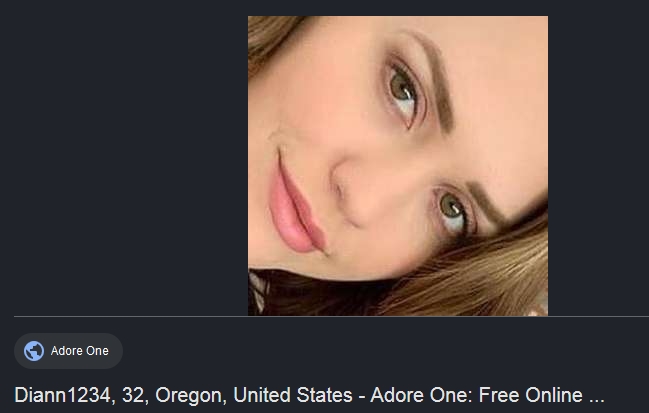The image size is (649, 413).
Task: Click the dark area right of the photo
Action: (x=599, y=166)
